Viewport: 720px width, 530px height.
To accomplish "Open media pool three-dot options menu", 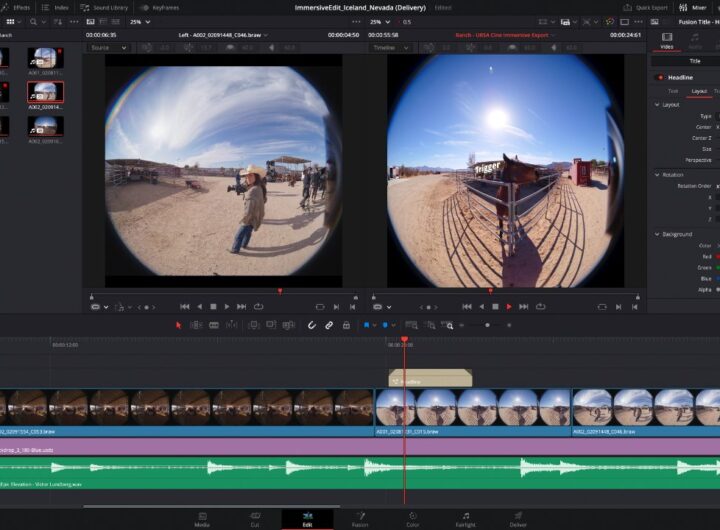I will click(x=73, y=22).
